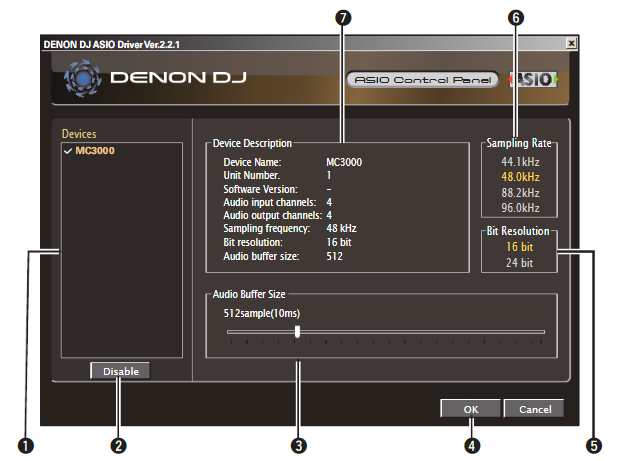Click the 'Audio output channels:' label
Image resolution: width=619 pixels, height=461 pixels.
273,215
